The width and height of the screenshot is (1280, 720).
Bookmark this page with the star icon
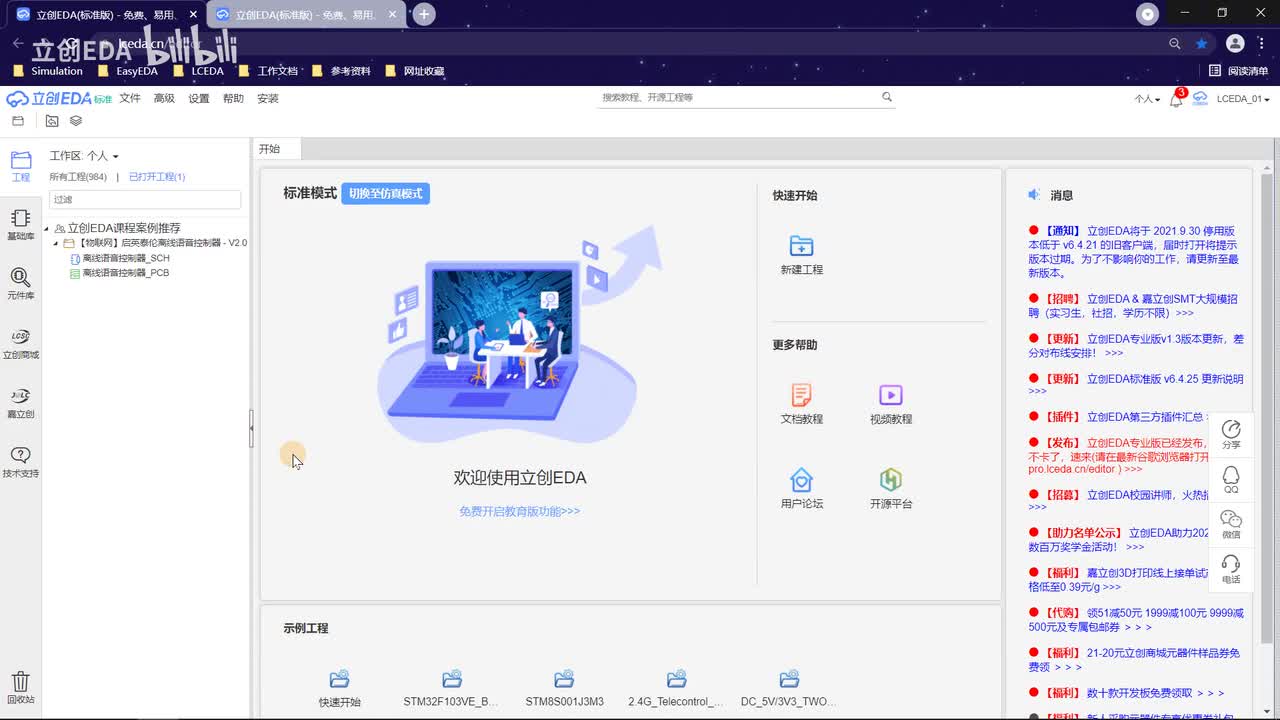[1202, 44]
